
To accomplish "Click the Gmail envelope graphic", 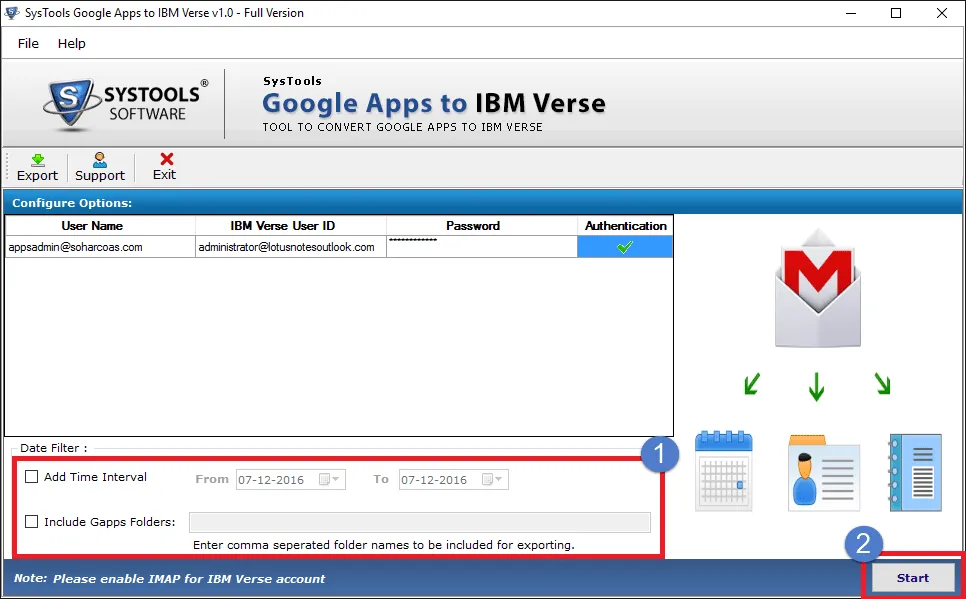I will [x=818, y=288].
